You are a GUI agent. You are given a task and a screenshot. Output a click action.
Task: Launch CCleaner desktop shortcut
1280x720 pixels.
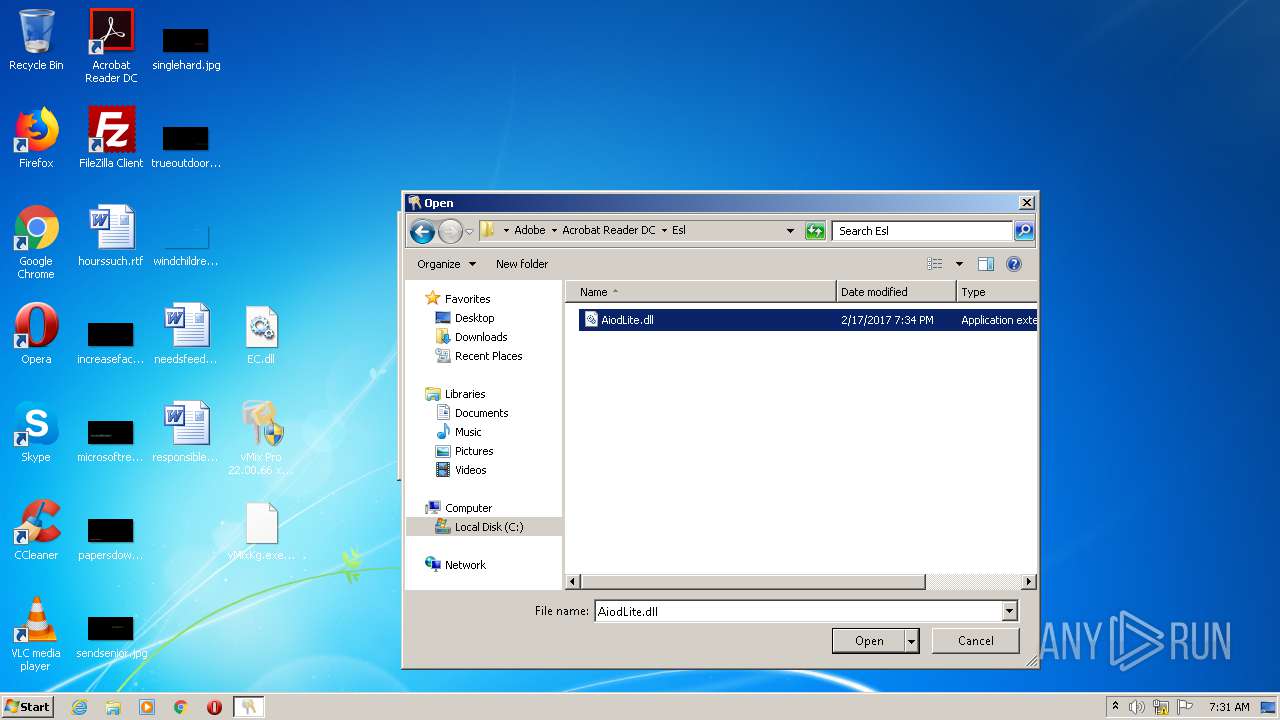click(x=36, y=530)
